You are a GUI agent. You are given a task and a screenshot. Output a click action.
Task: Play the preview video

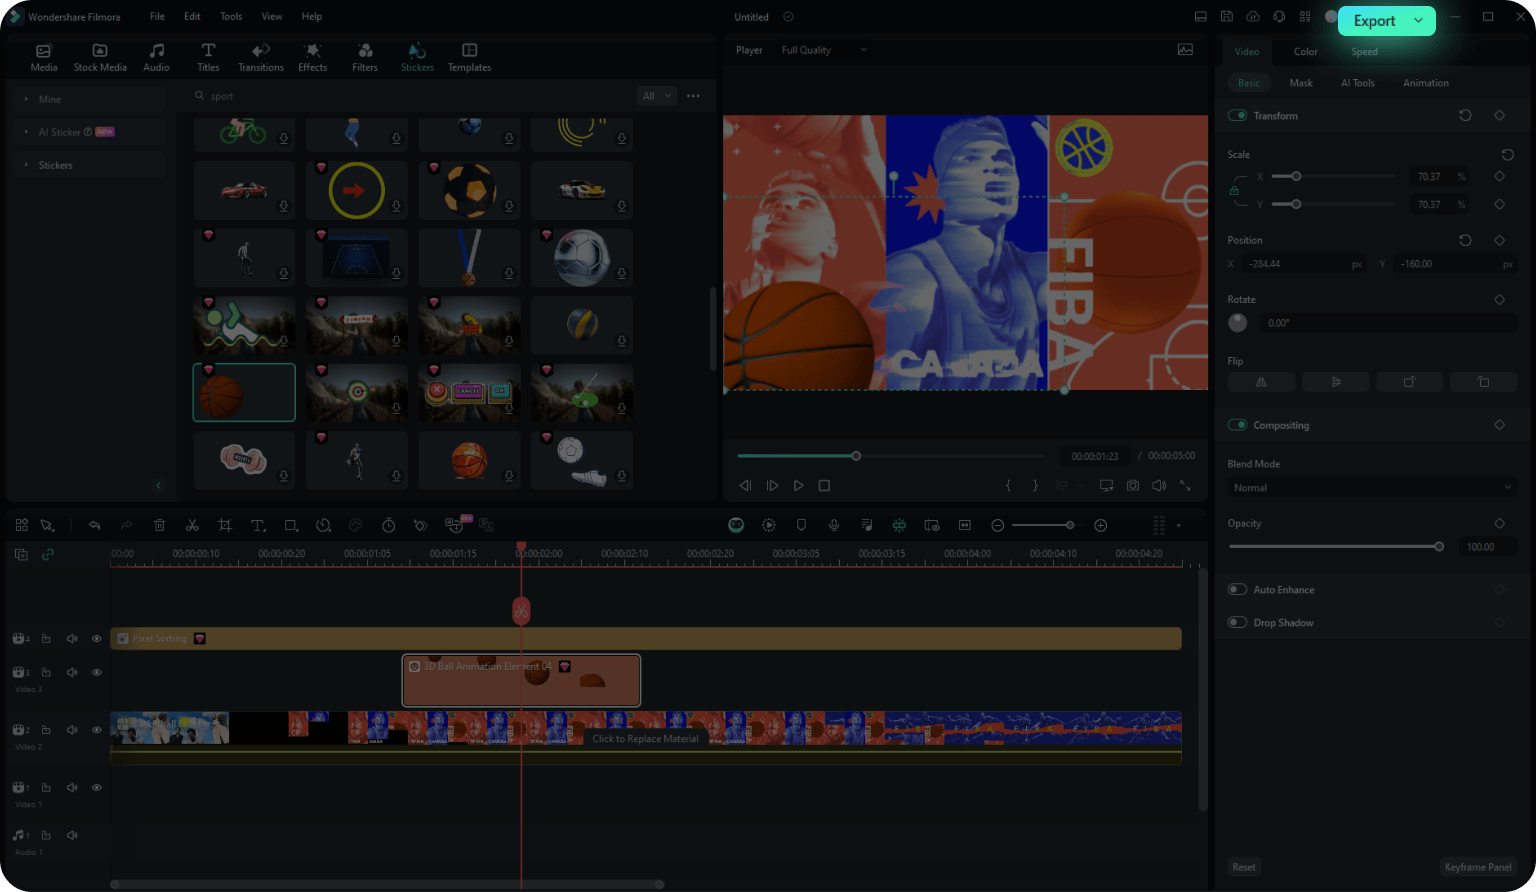click(798, 485)
